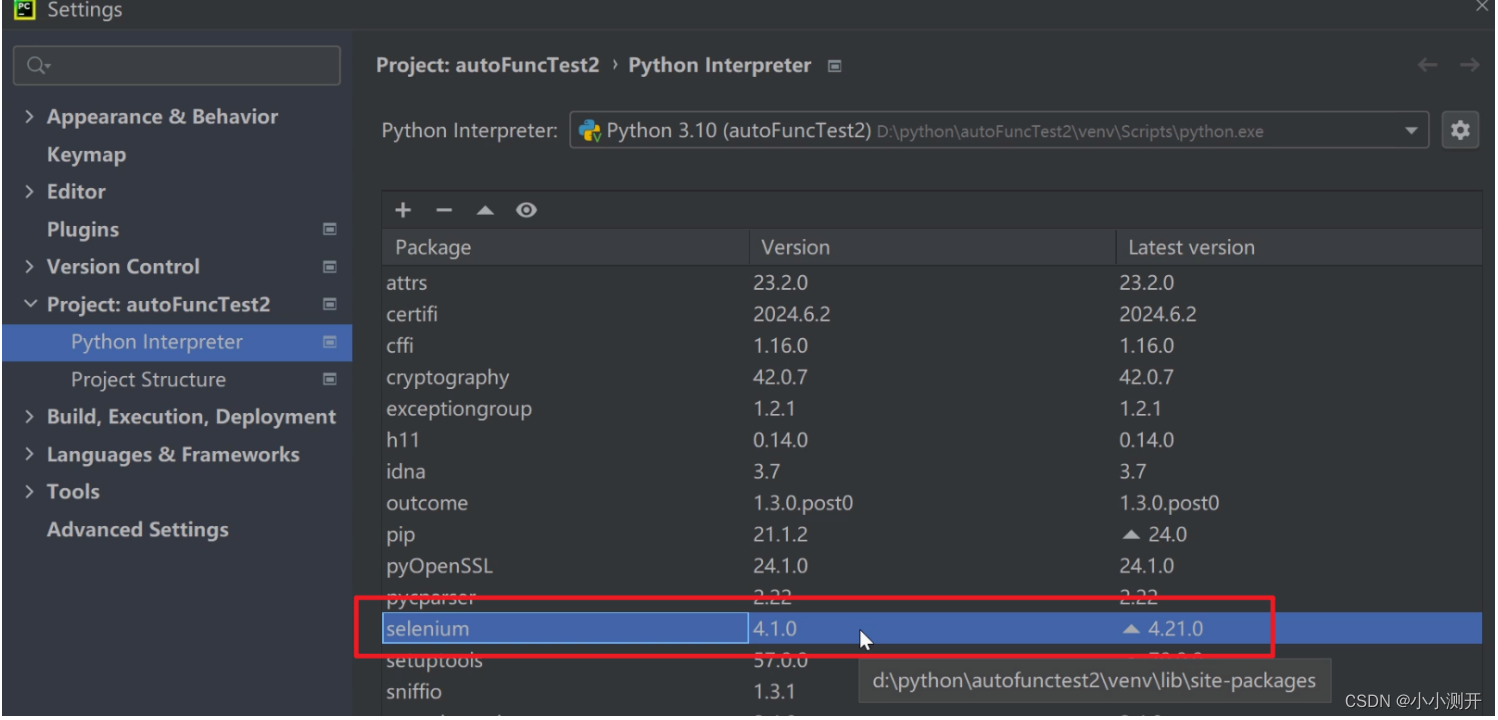Viewport: 1498px width, 720px height.
Task: Expand the Editor section
Action: point(29,192)
